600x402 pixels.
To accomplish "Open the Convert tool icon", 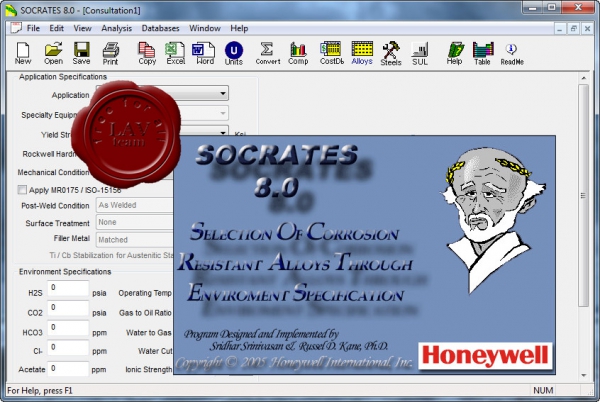I will coord(267,53).
